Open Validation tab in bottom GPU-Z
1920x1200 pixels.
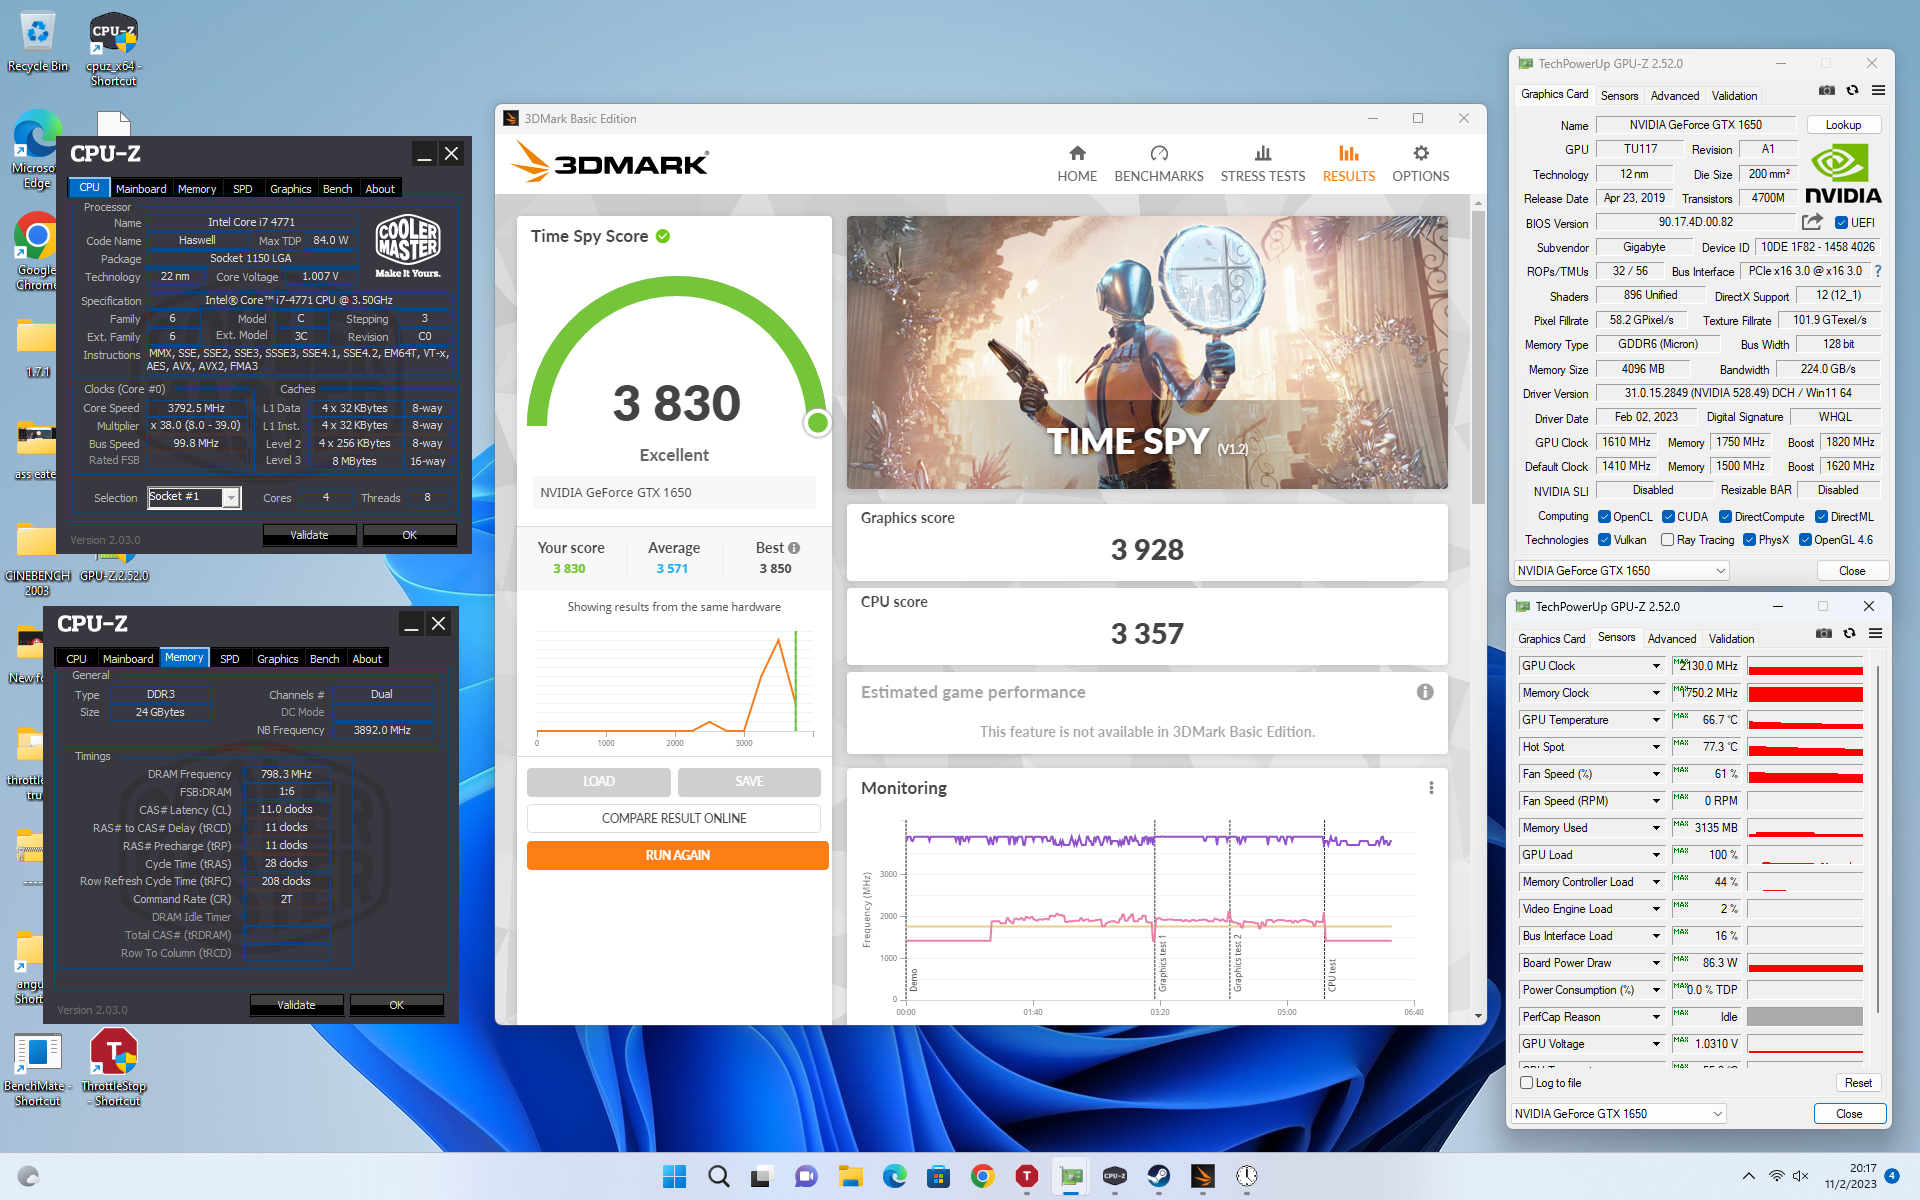tap(1731, 639)
